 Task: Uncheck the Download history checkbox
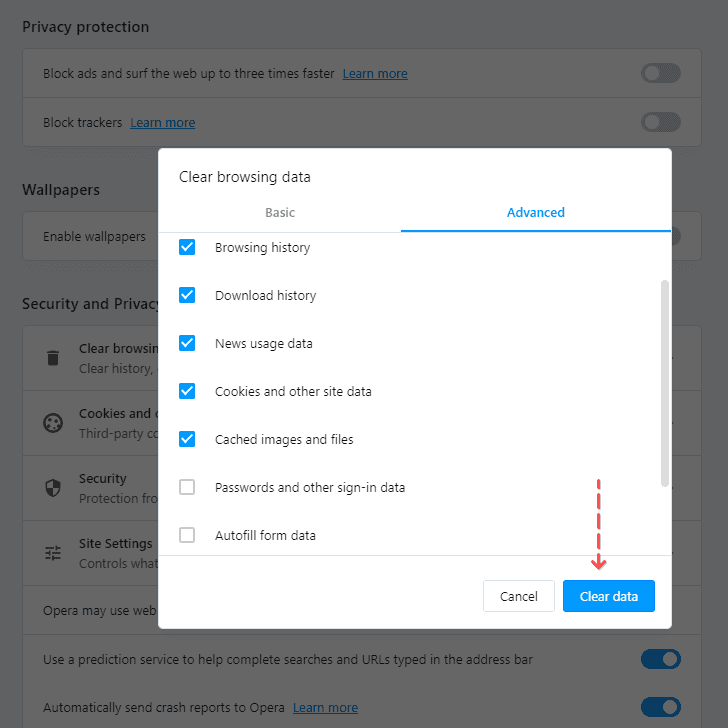(187, 295)
